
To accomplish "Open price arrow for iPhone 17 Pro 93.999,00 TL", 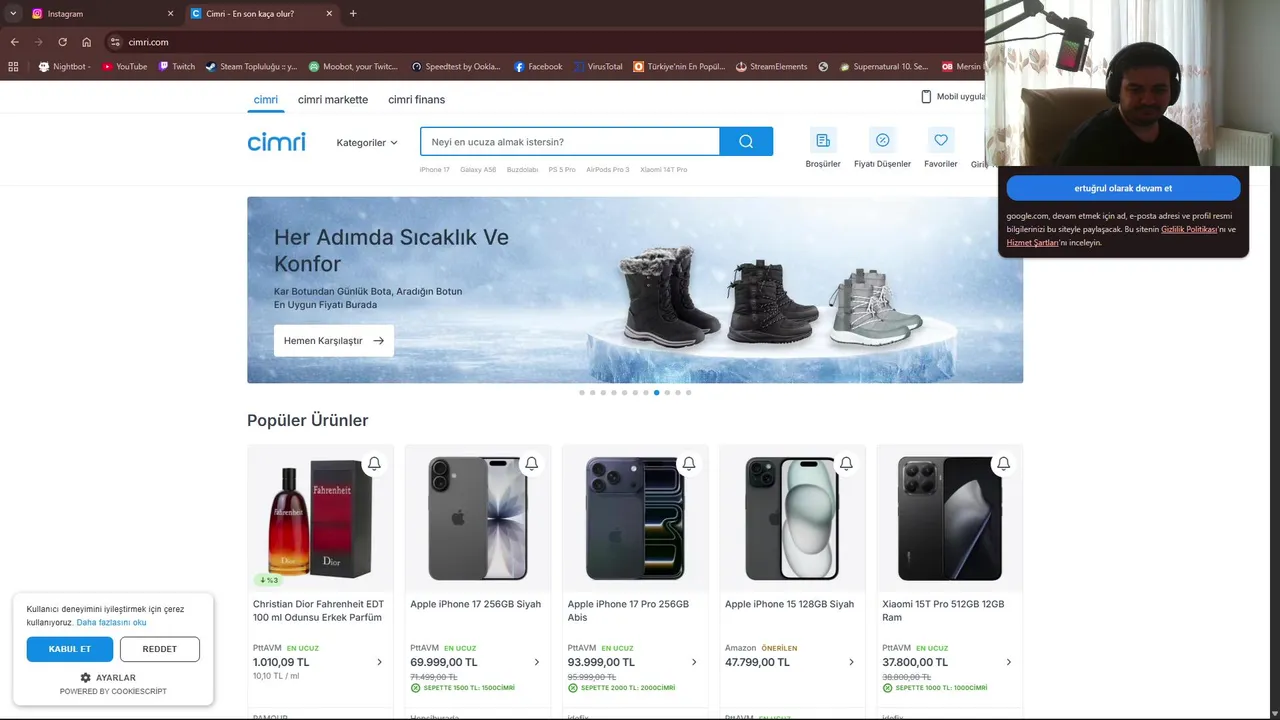I will (x=694, y=662).
